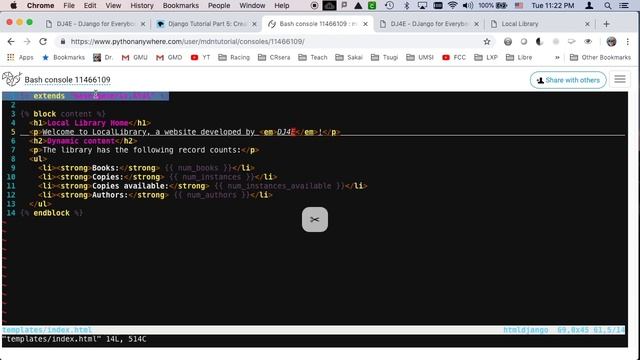Screen dimensions: 640x360
Task: Open the Chrome three-dot menu
Action: pos(628,42)
